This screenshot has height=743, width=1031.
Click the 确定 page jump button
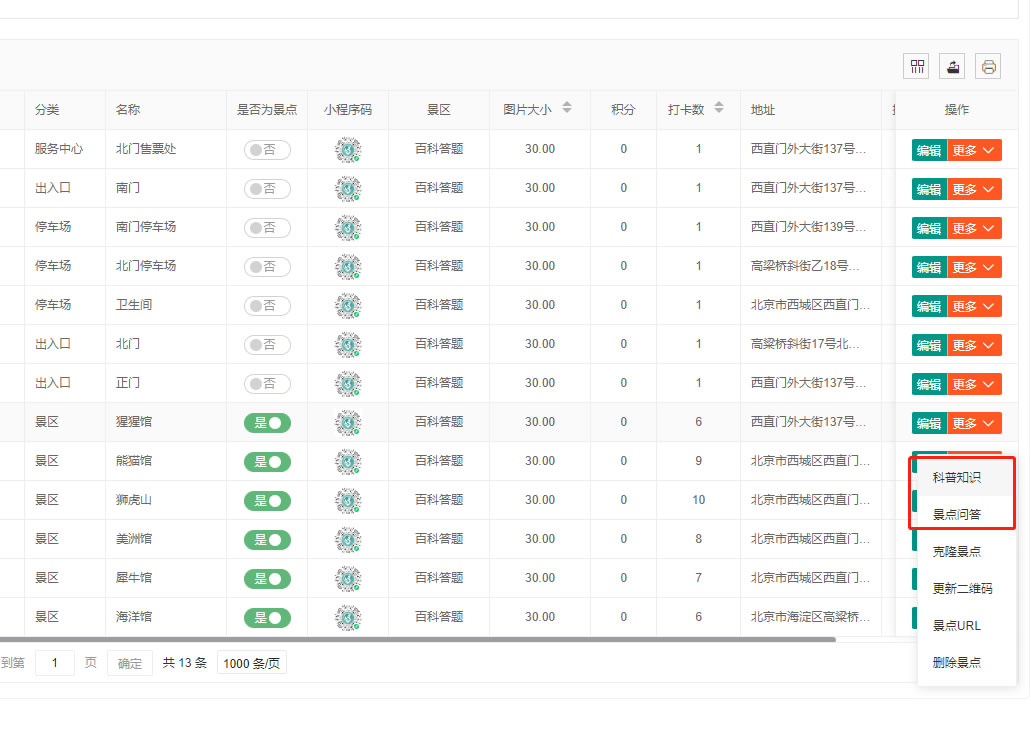tap(130, 663)
